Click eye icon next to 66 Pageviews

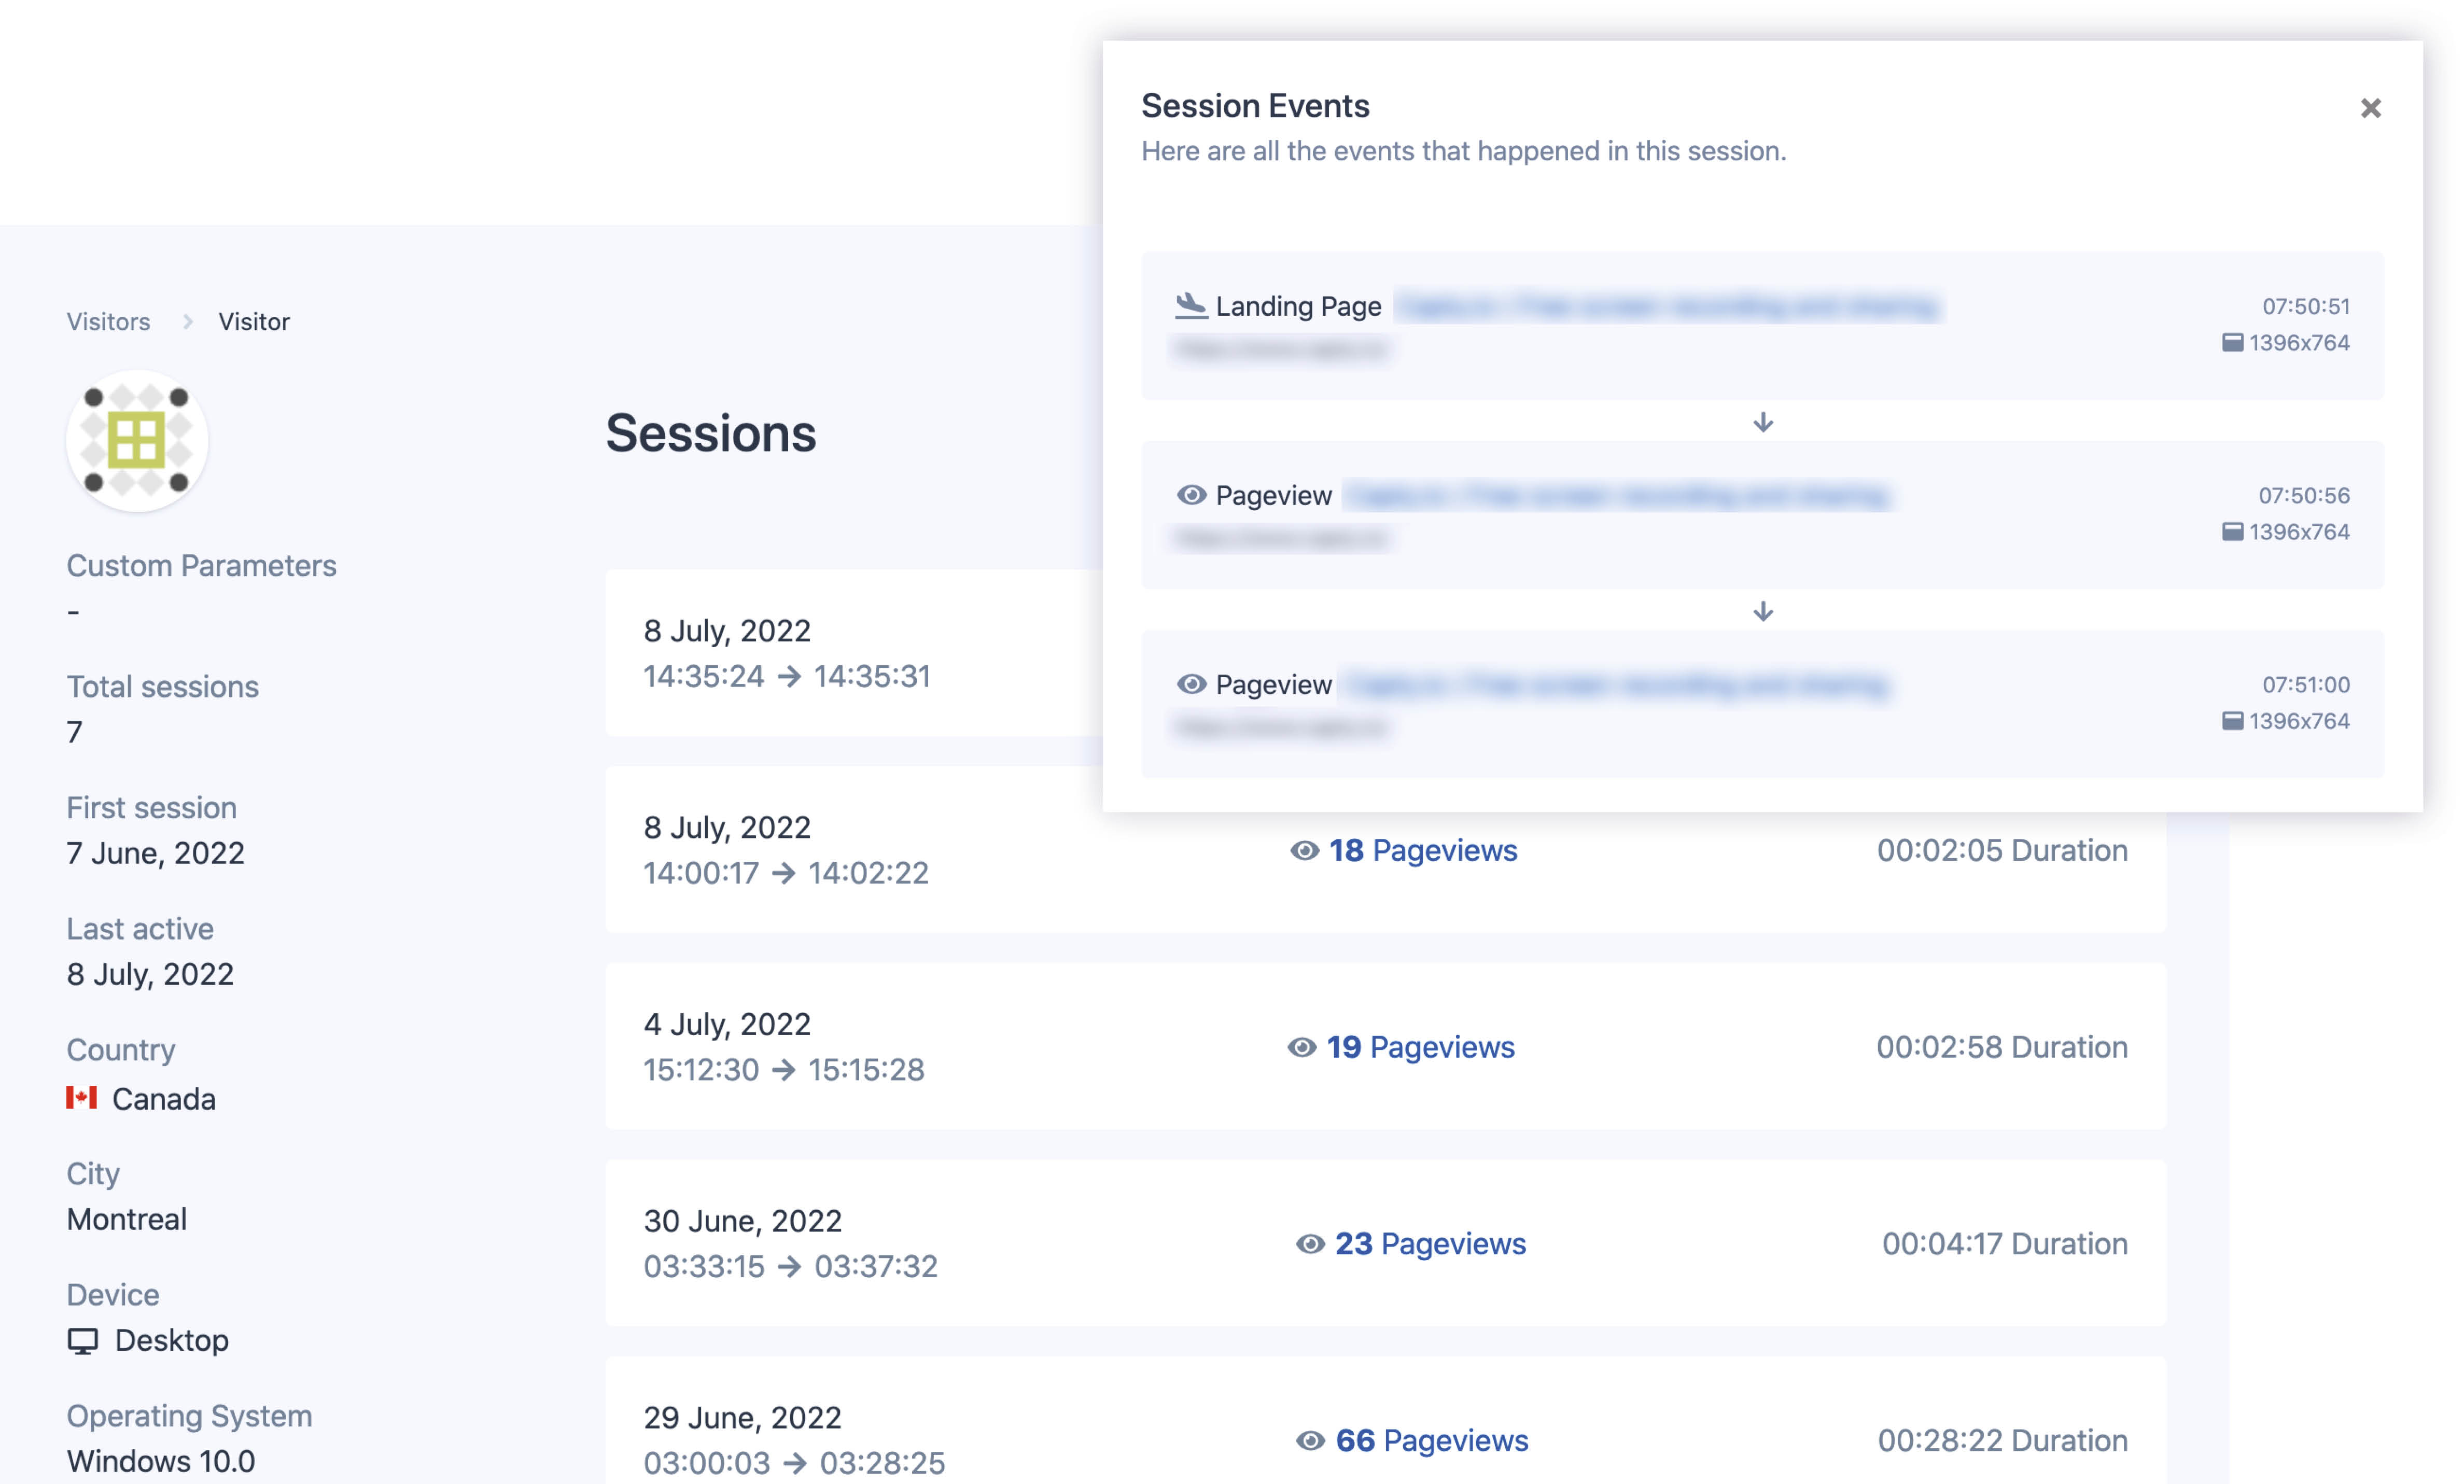(x=1310, y=1440)
